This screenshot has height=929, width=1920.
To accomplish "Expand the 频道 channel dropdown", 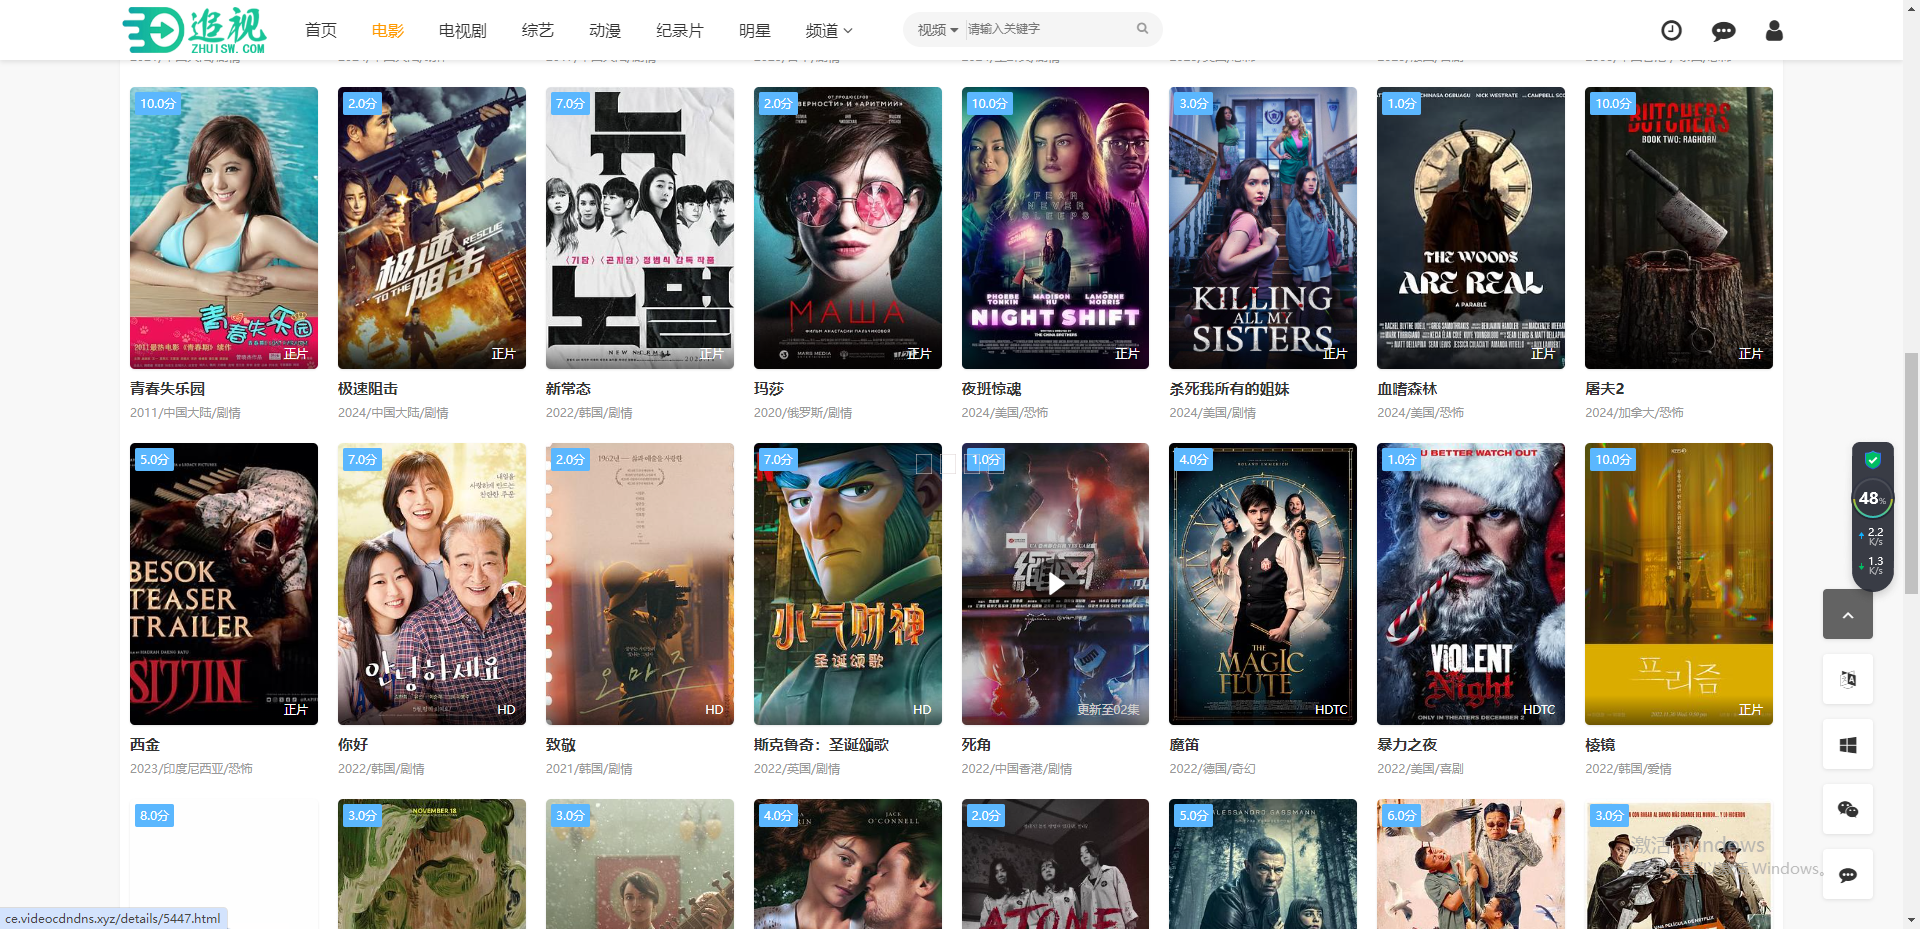I will tap(829, 31).
